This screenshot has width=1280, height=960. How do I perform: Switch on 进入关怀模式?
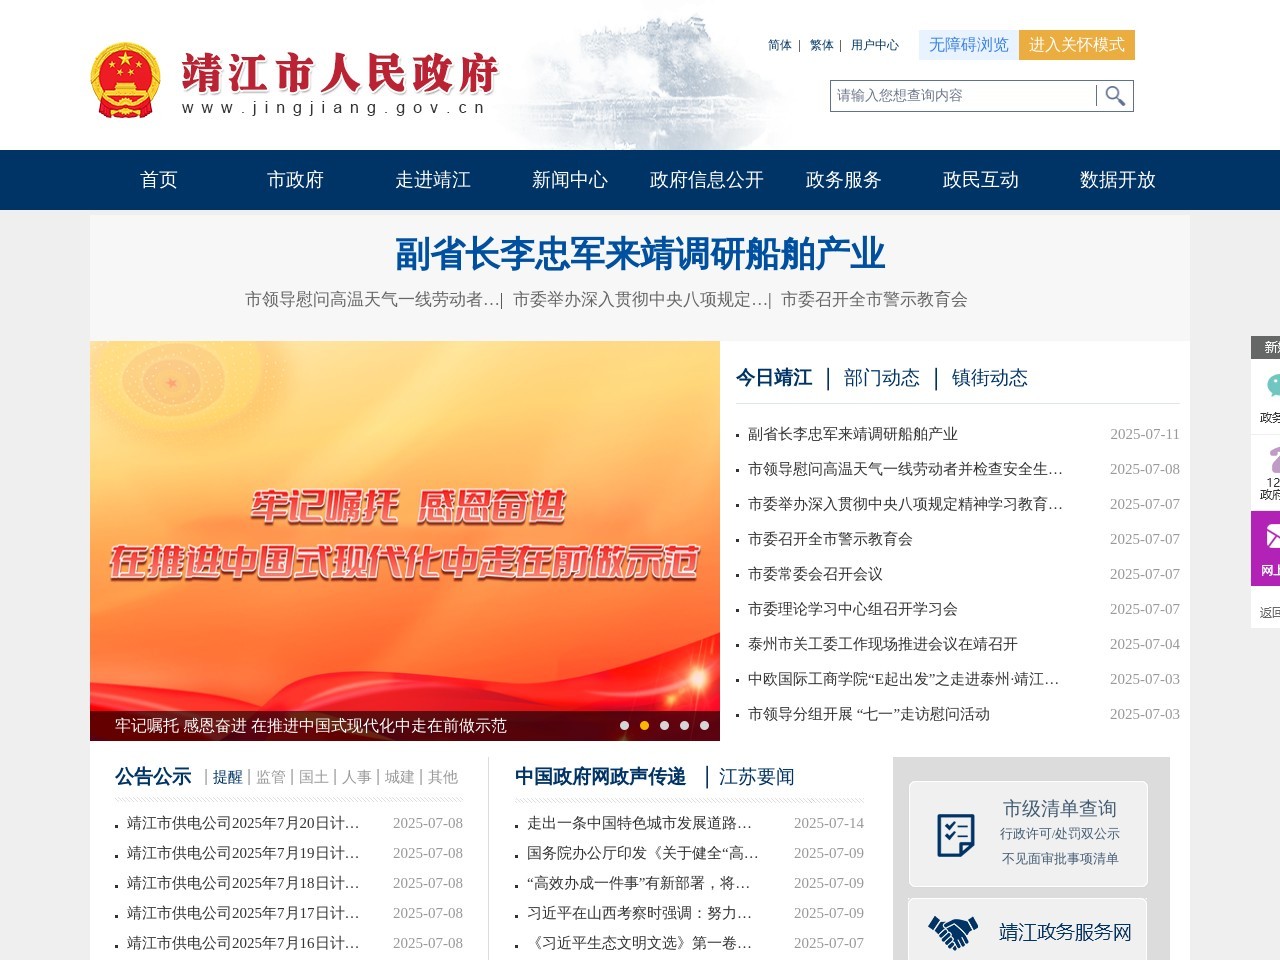(x=1077, y=45)
